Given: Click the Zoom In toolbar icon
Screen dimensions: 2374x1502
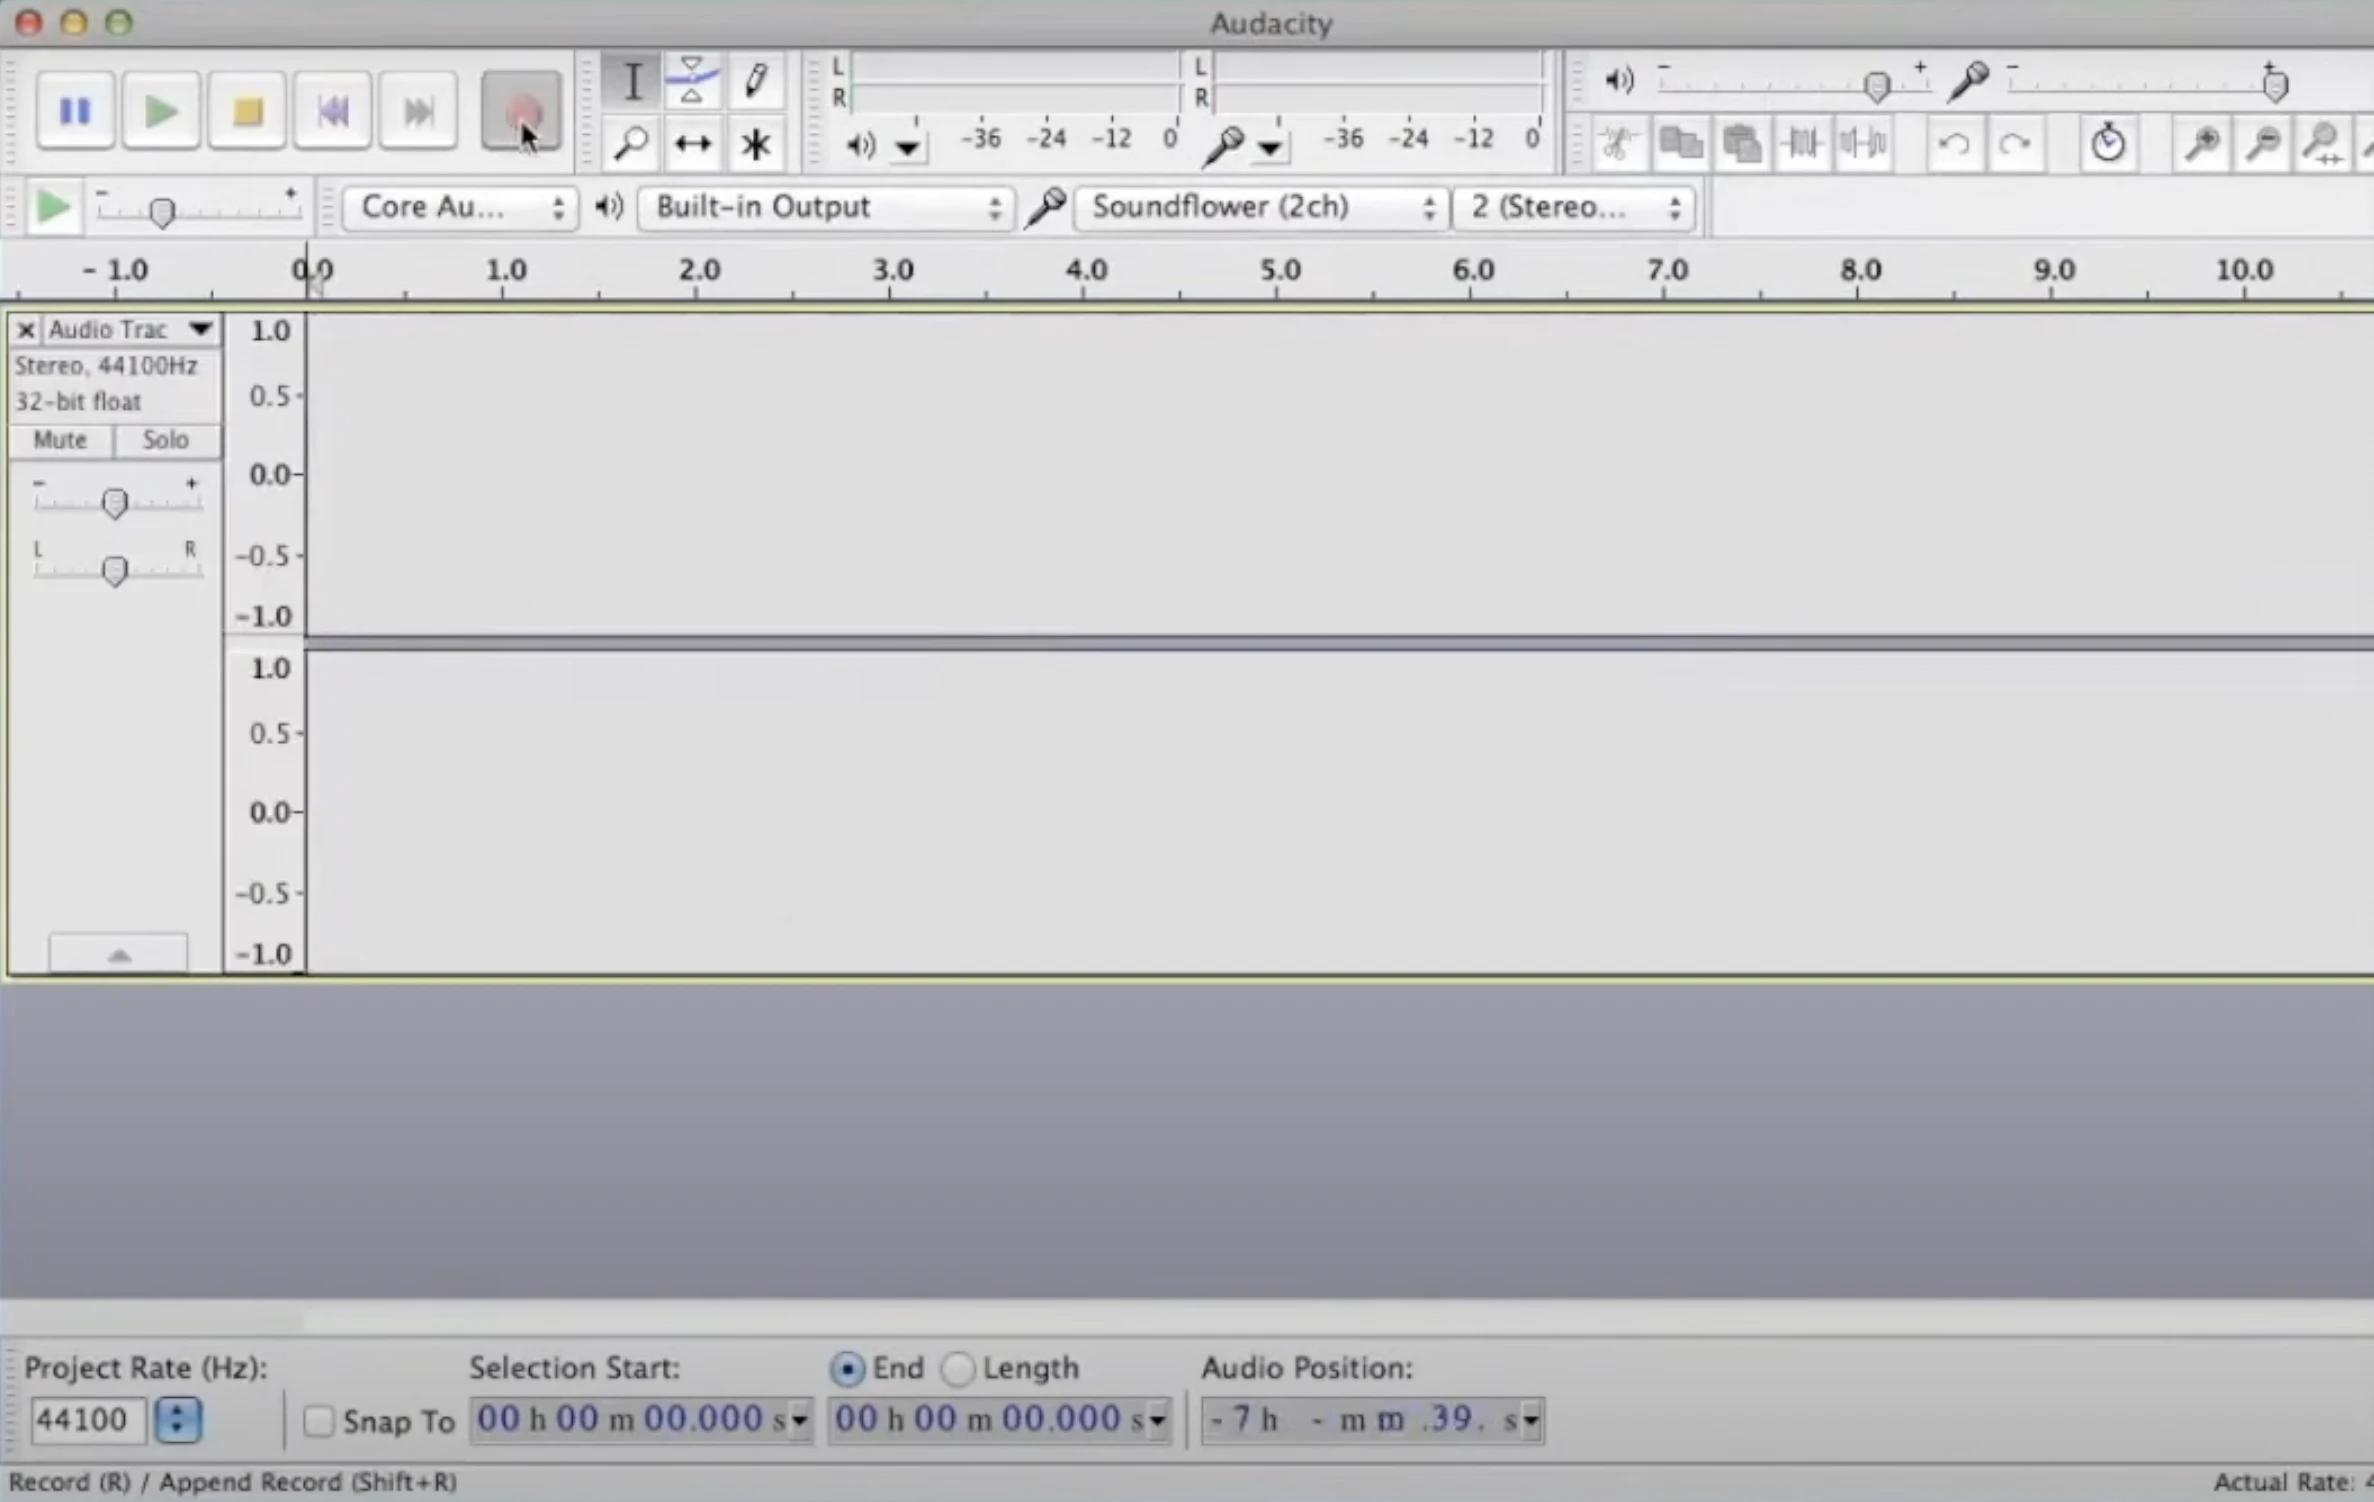Looking at the screenshot, I should (2201, 144).
